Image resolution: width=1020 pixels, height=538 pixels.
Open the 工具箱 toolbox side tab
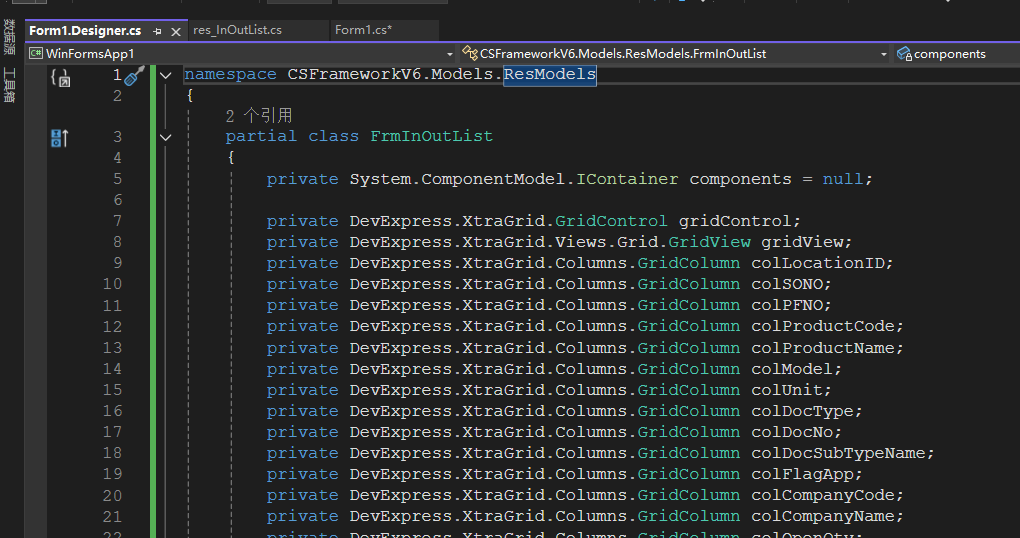(x=9, y=85)
